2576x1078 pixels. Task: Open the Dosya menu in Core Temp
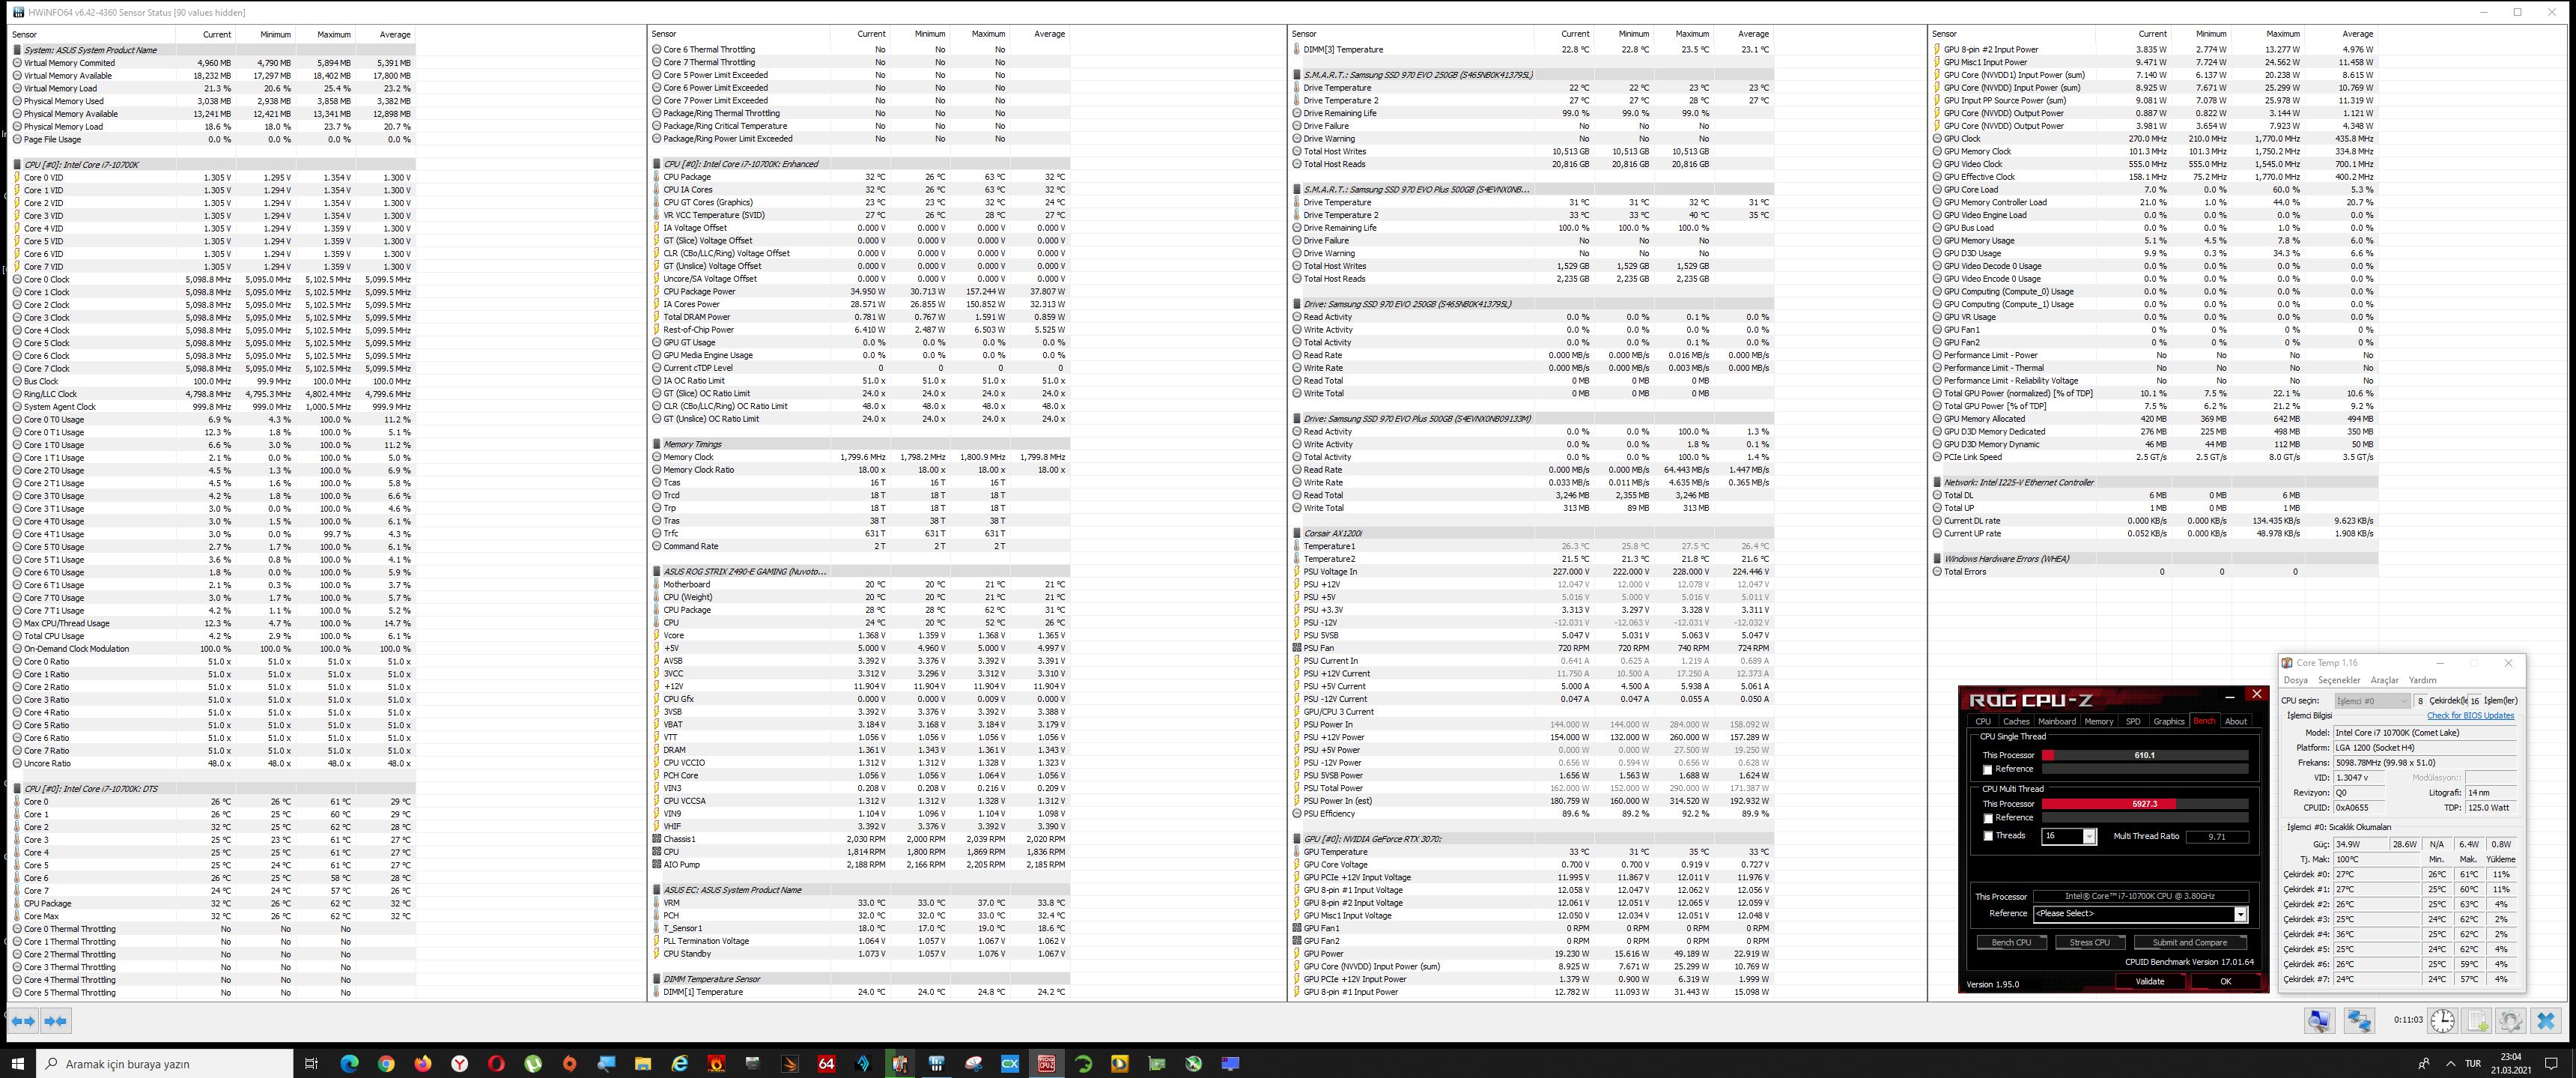[2296, 680]
